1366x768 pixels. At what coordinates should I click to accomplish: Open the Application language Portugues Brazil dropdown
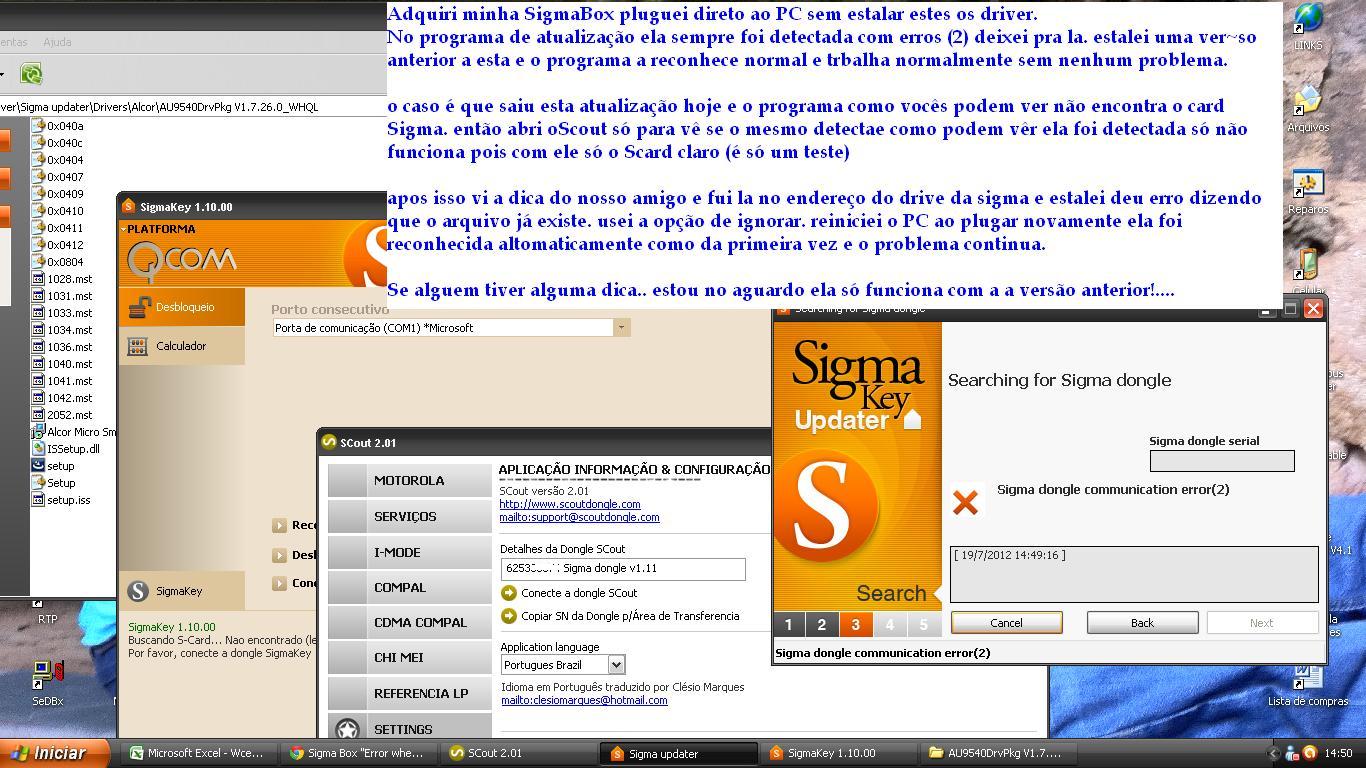coord(616,665)
